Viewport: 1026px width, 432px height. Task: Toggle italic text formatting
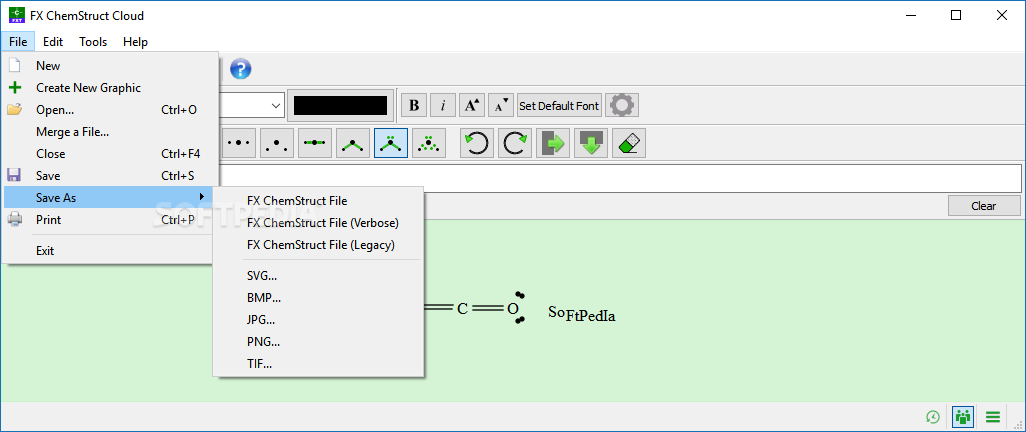click(443, 105)
